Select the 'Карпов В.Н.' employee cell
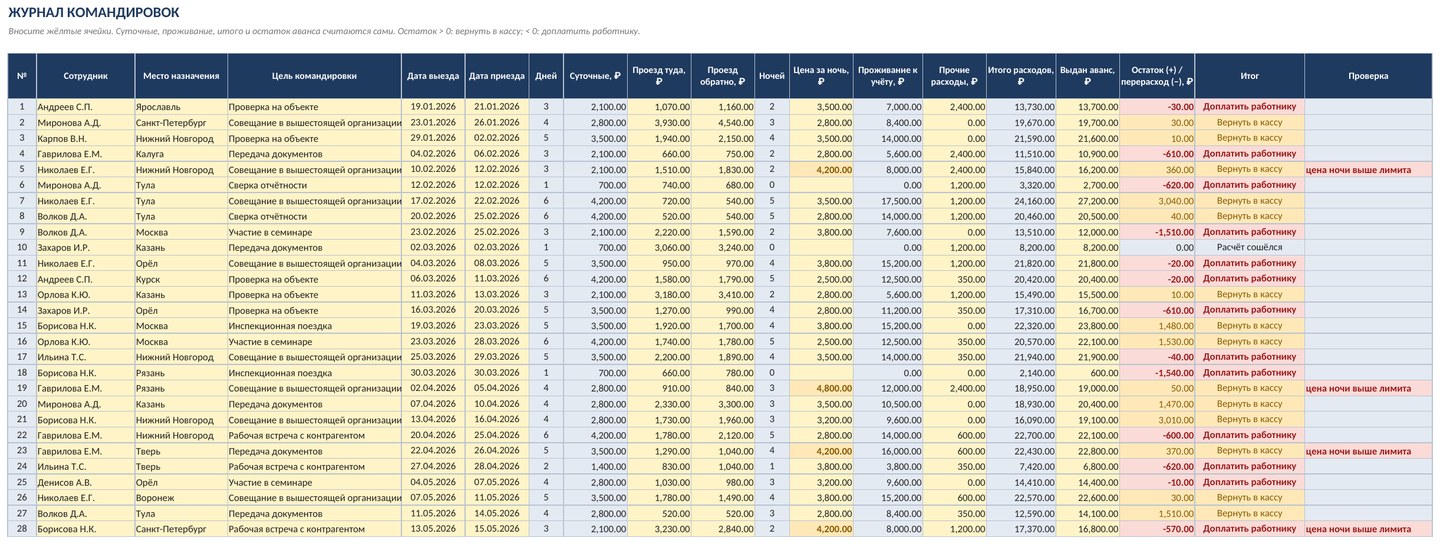The image size is (1440, 544). tap(85, 138)
